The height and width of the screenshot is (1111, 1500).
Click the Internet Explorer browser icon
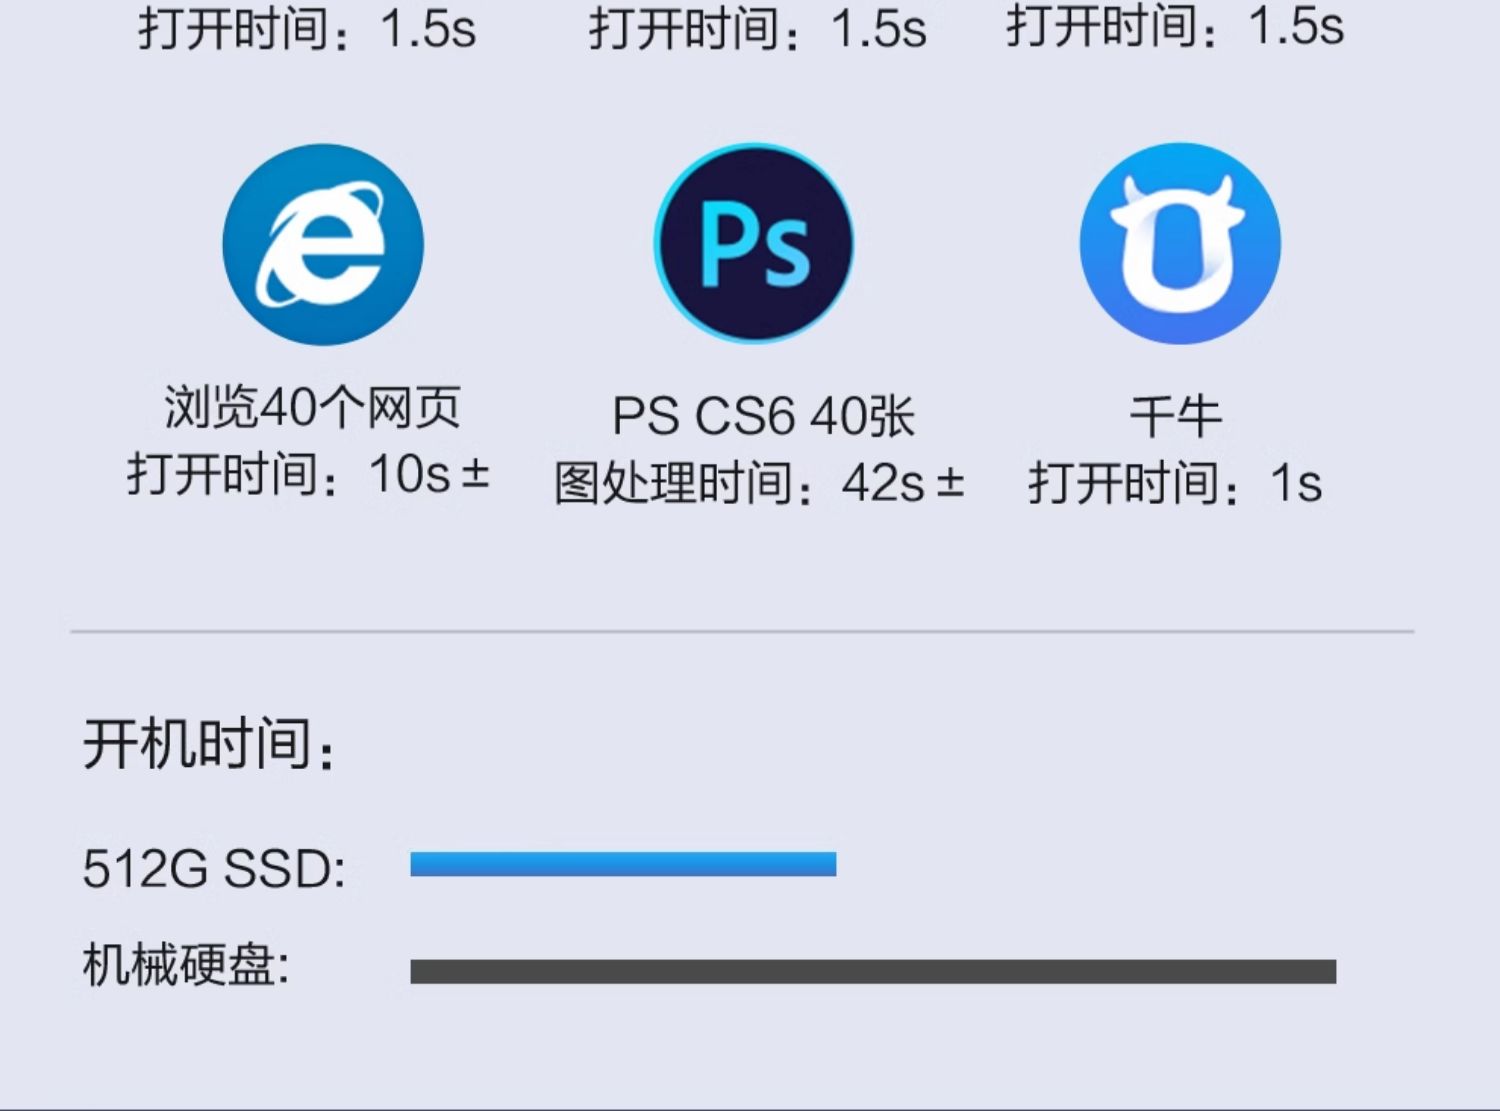pos(323,245)
